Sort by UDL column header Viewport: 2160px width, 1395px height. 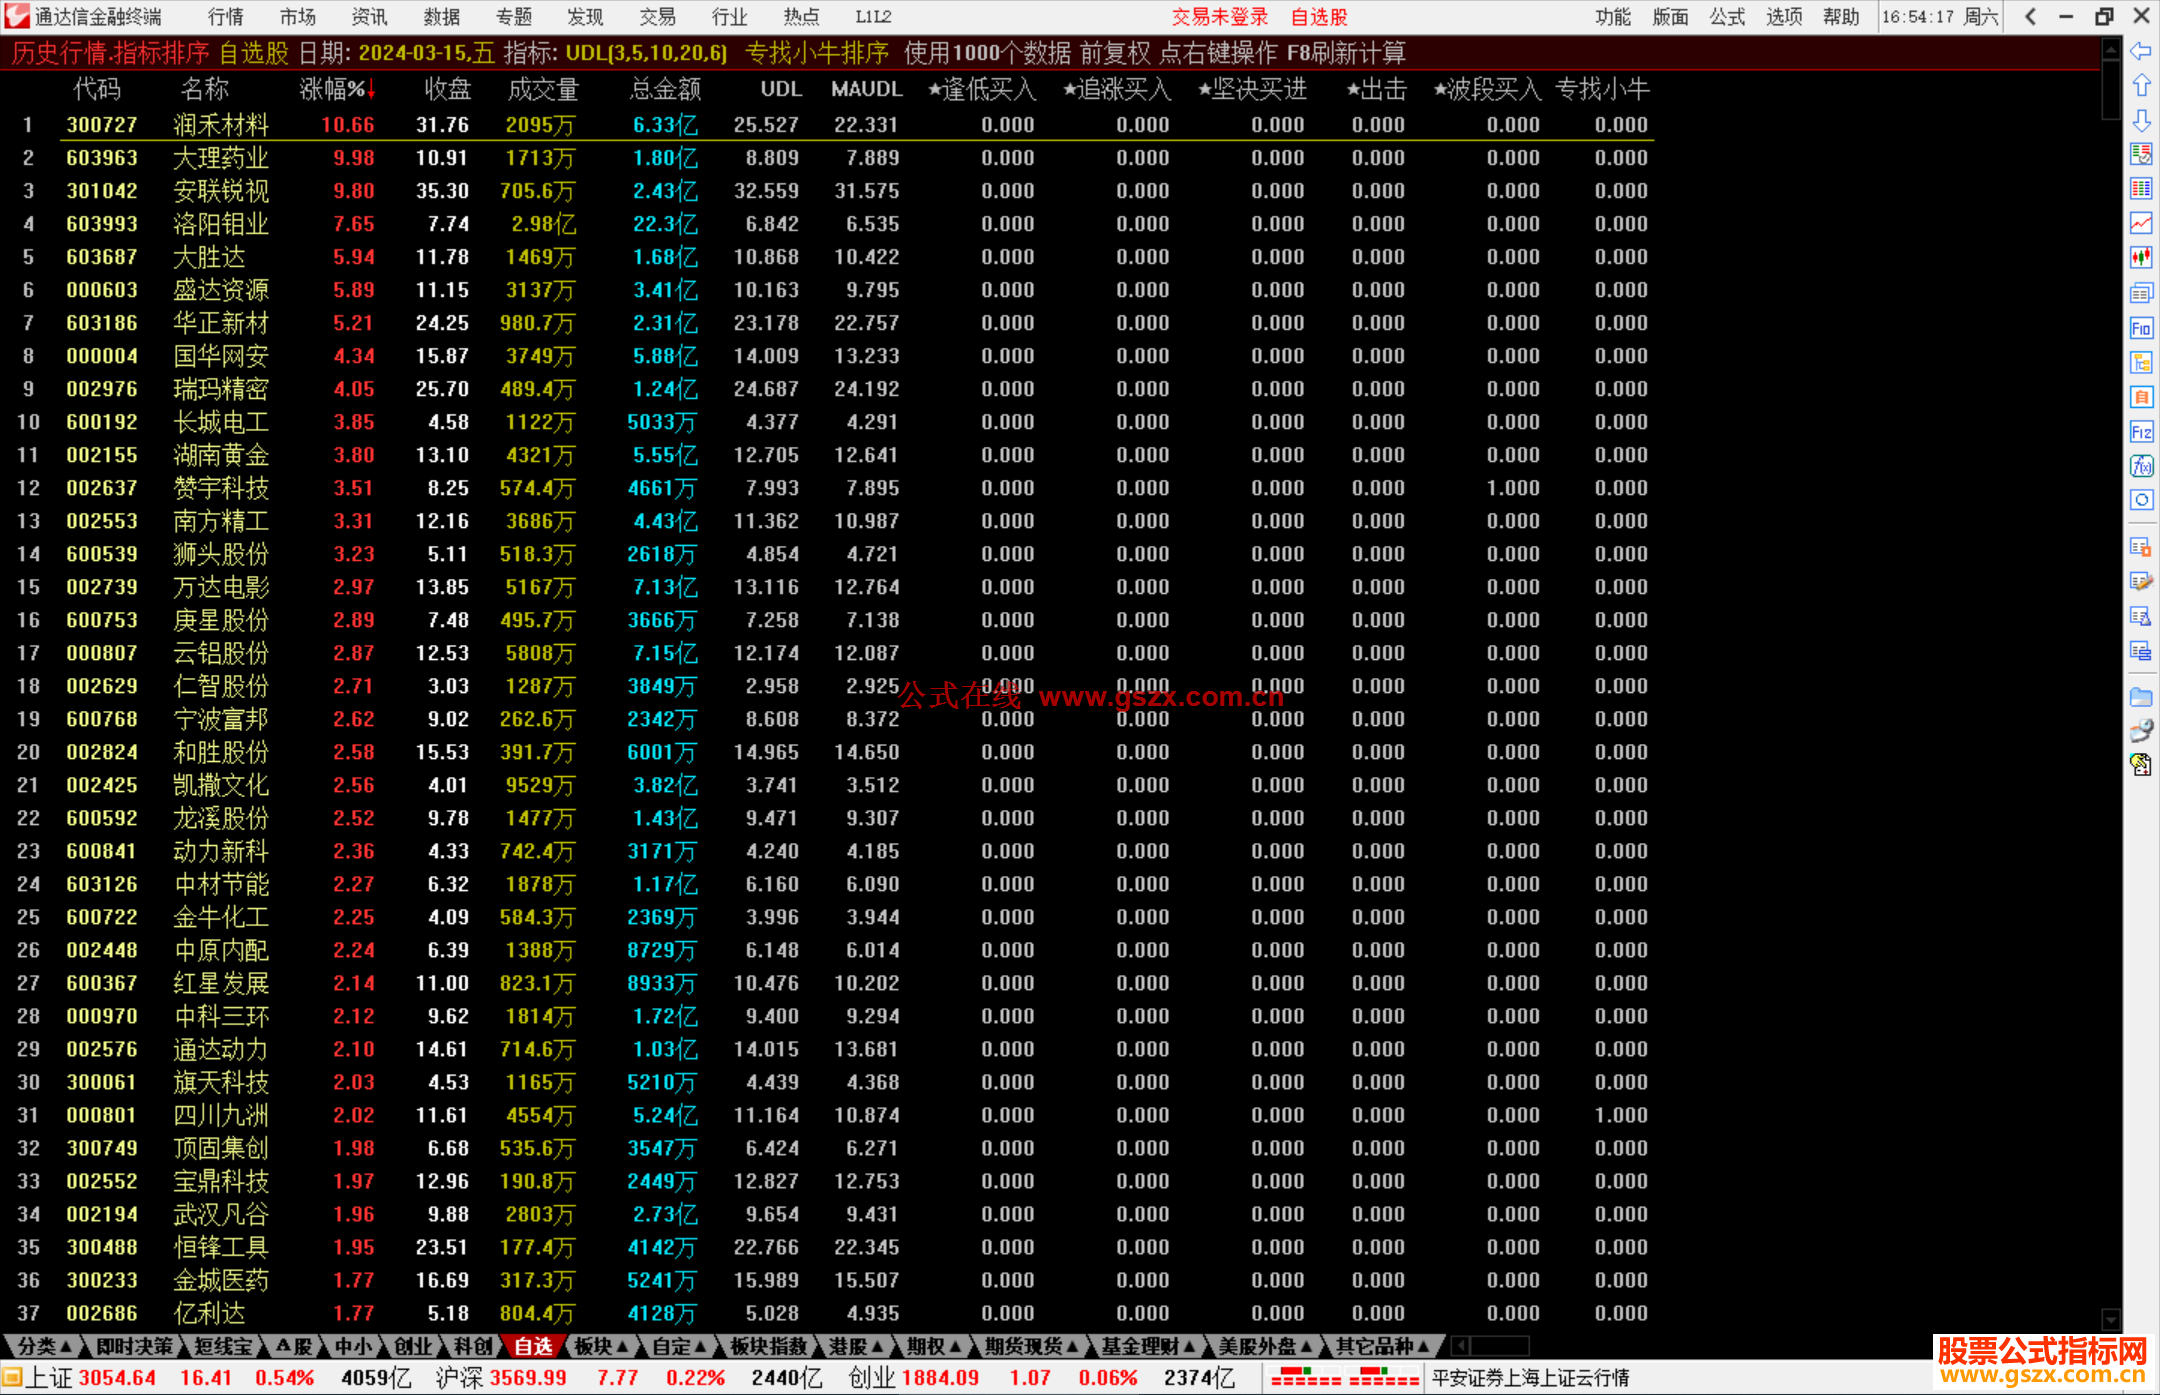pyautogui.click(x=780, y=90)
